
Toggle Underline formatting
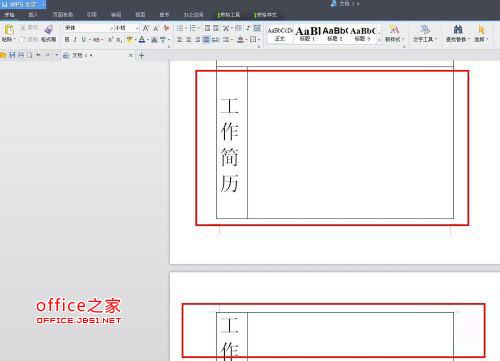(x=83, y=40)
